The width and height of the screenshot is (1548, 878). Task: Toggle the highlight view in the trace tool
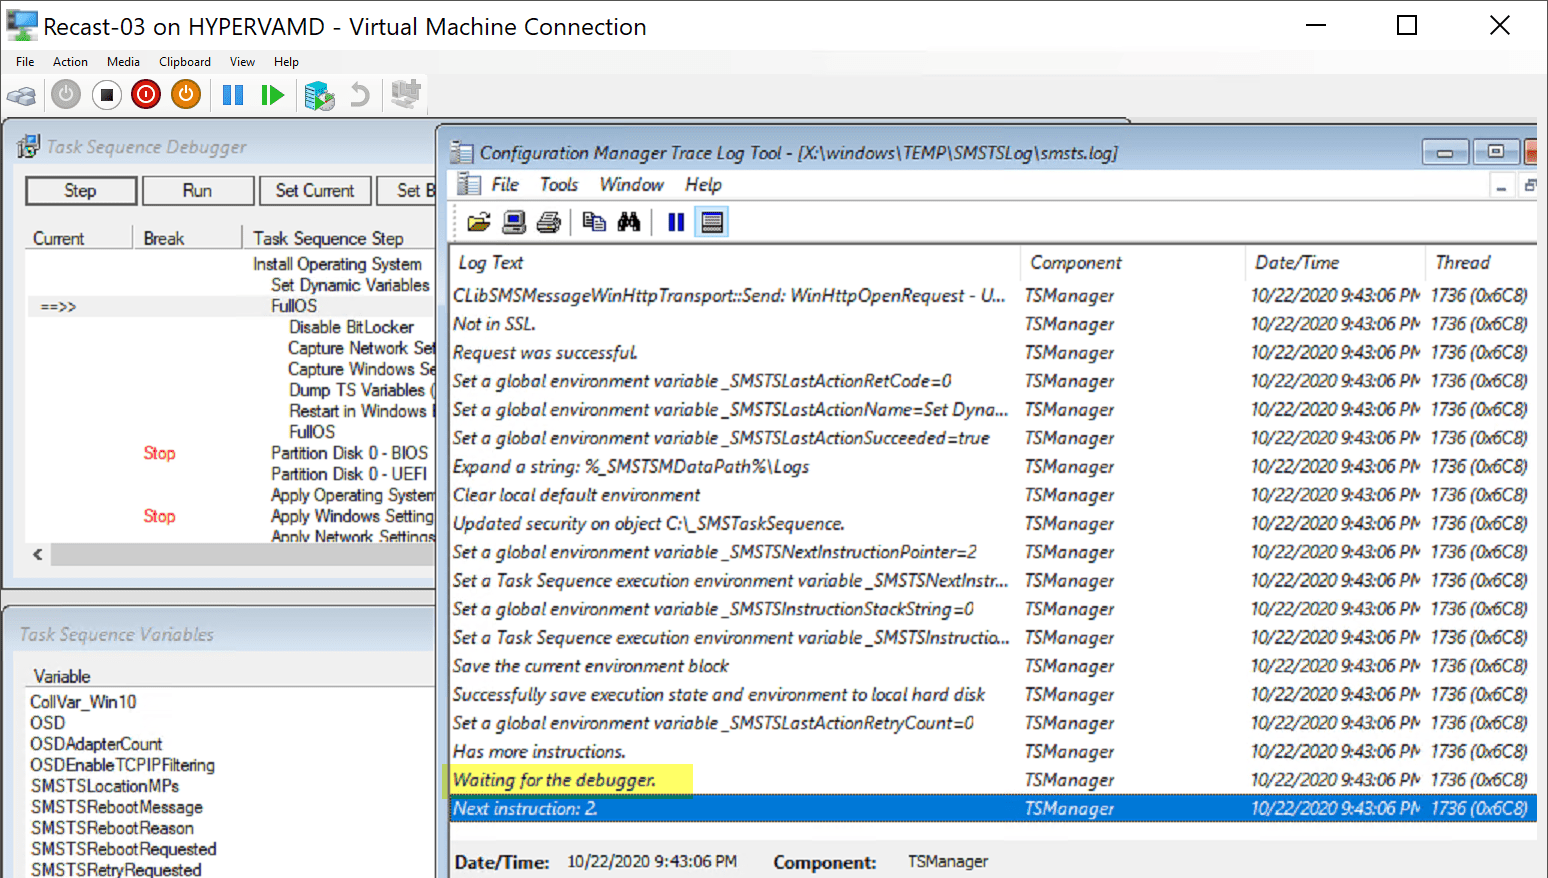click(x=712, y=221)
